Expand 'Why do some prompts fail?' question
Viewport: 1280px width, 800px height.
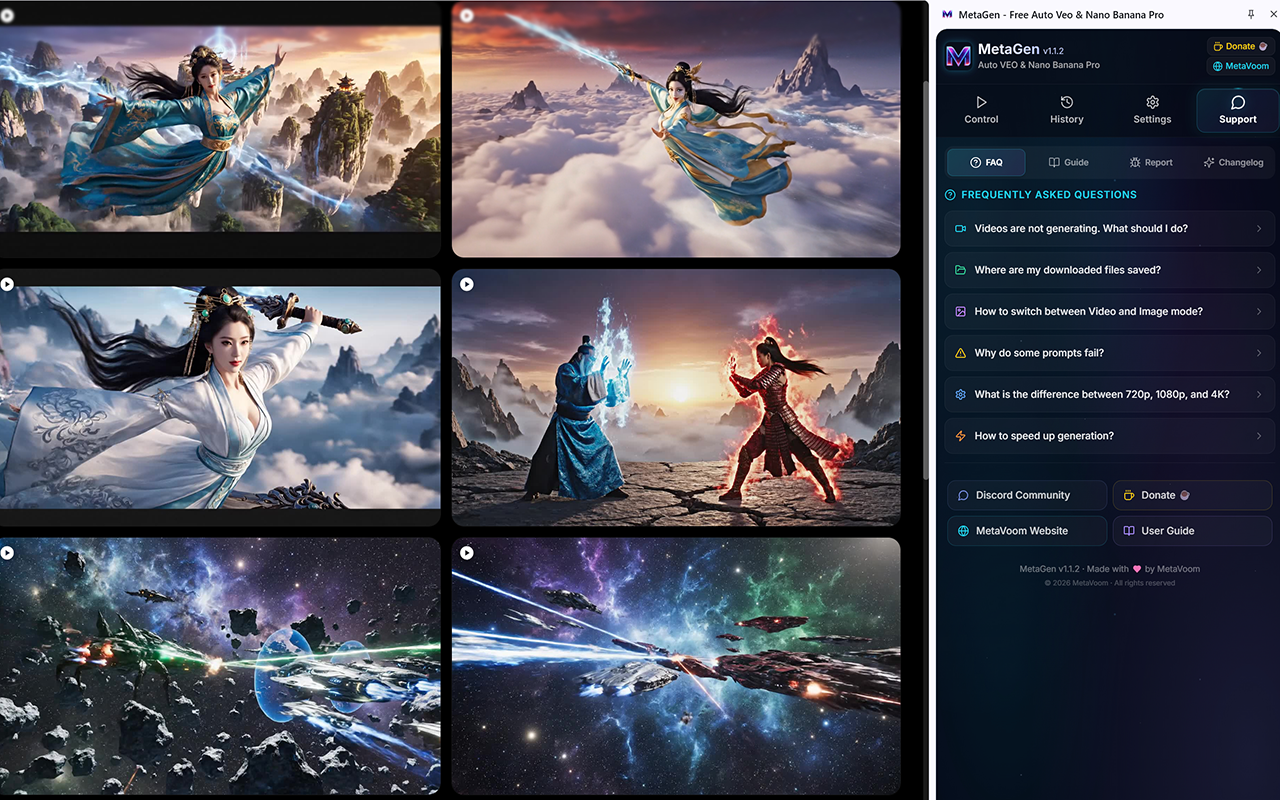click(x=1109, y=353)
